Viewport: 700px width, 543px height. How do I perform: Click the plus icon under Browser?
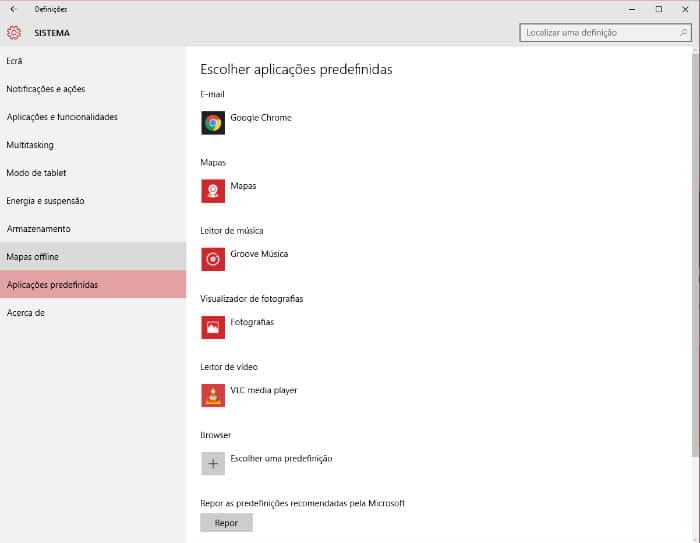tap(213, 464)
